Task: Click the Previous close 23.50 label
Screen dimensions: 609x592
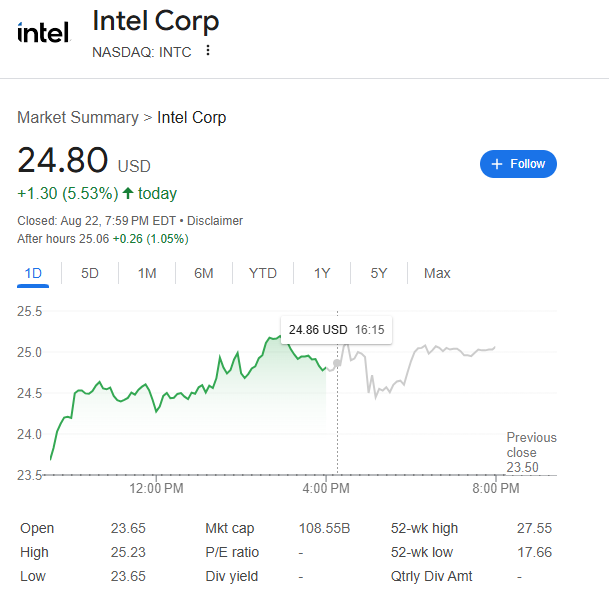Action: [531, 452]
